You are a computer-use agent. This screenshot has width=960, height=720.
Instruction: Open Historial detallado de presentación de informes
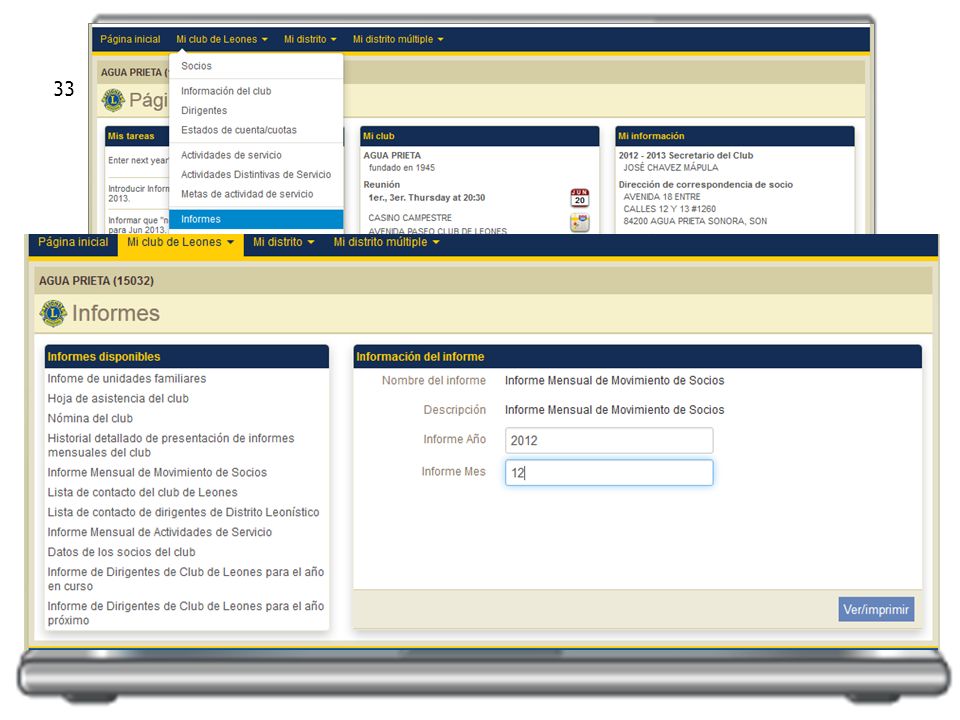(171, 446)
